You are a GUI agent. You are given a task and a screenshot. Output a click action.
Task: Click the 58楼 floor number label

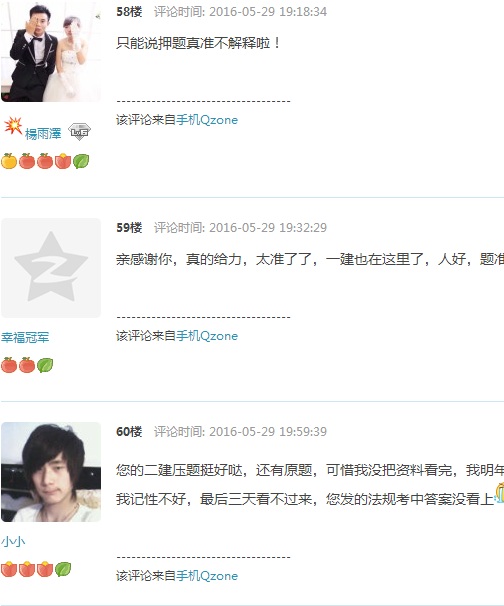coord(129,12)
